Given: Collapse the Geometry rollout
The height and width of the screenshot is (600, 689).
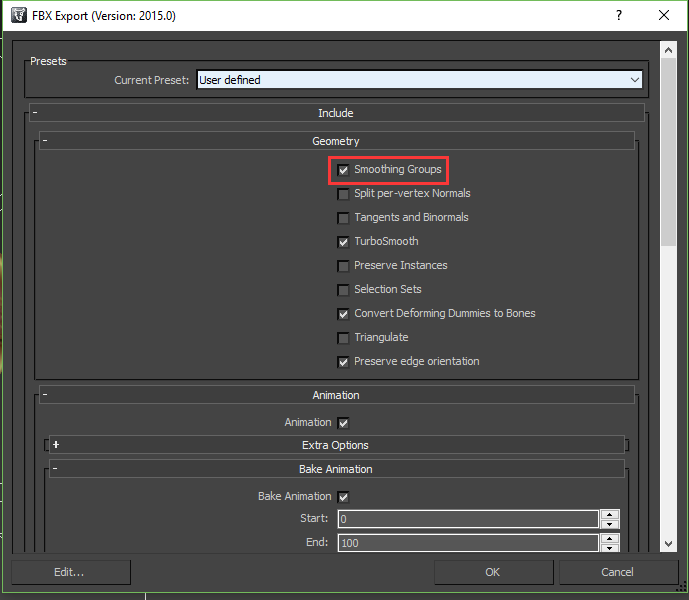Looking at the screenshot, I should tap(337, 141).
